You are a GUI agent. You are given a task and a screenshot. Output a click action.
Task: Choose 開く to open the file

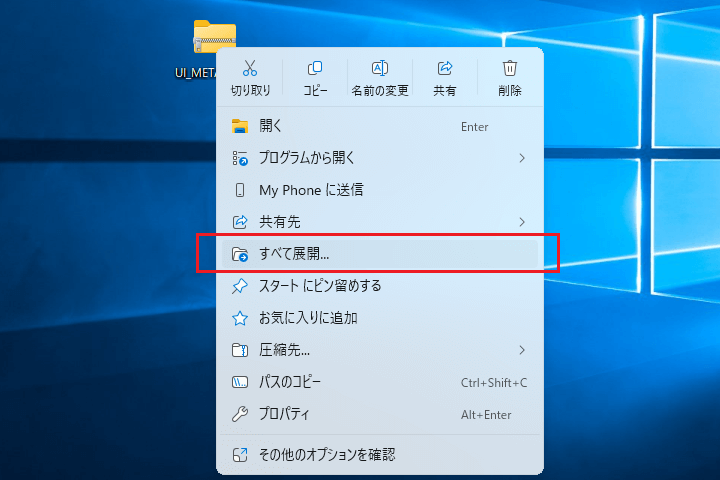(271, 126)
